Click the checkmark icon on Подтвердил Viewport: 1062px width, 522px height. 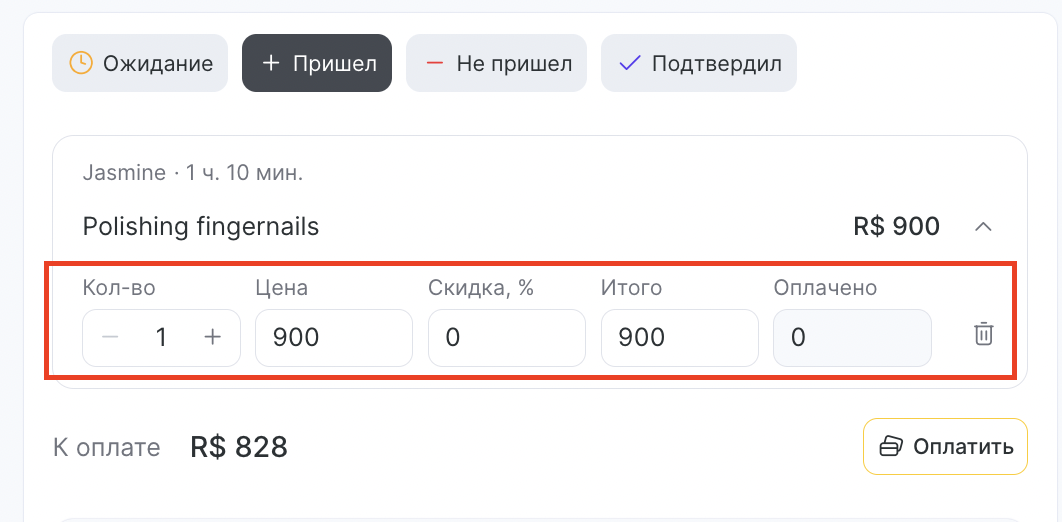pos(630,63)
